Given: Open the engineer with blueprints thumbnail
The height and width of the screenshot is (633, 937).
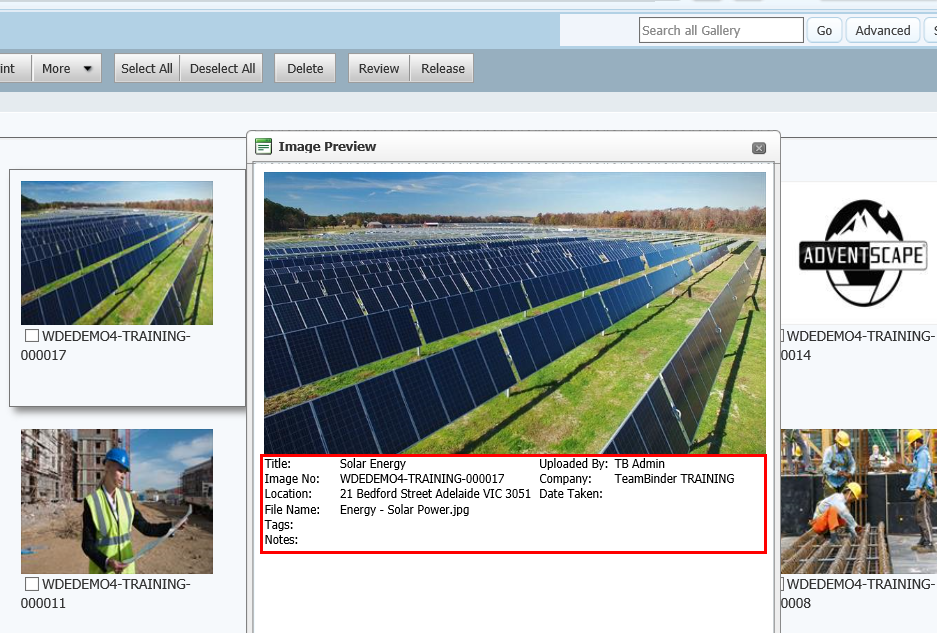Looking at the screenshot, I should 117,501.
